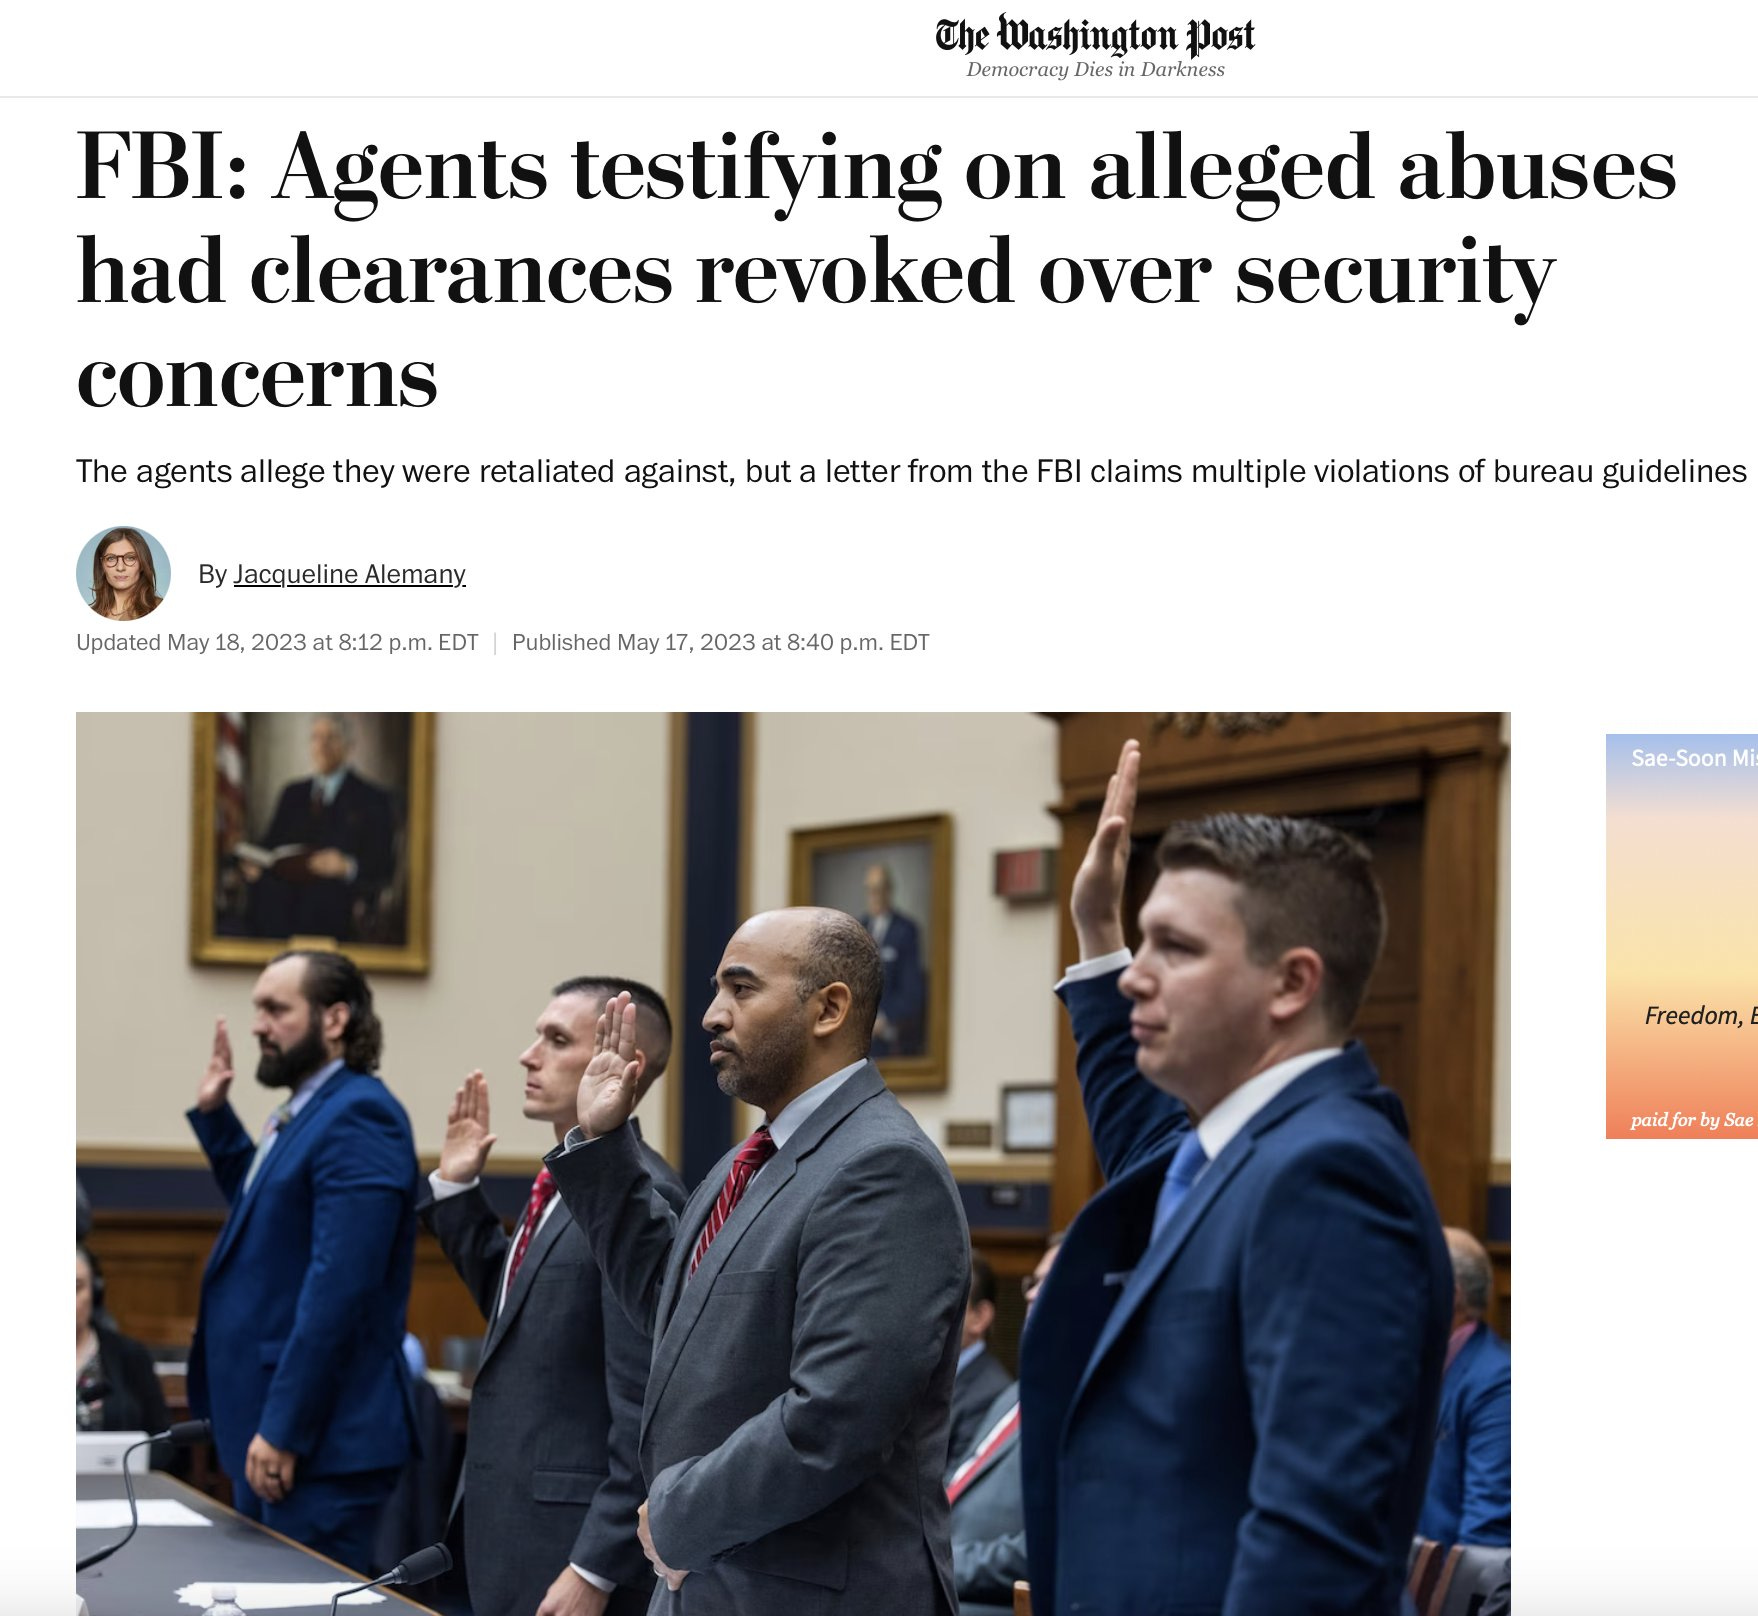Click the large gold-framed portrait painting in photo
The height and width of the screenshot is (1616, 1758).
click(313, 842)
